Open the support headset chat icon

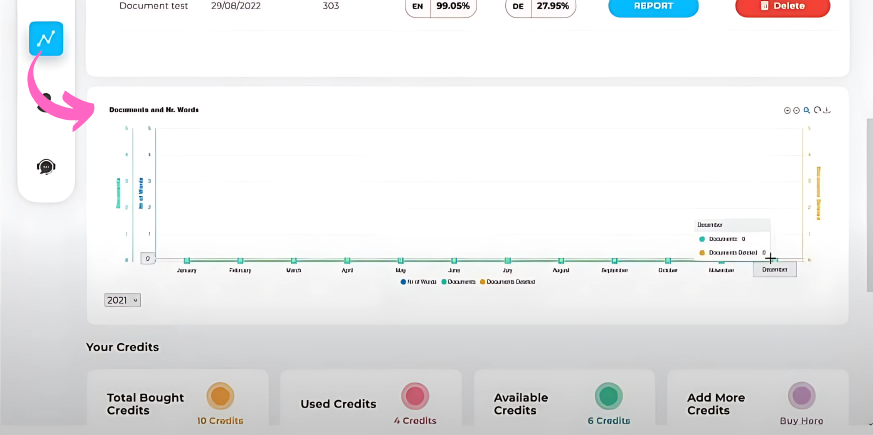point(46,167)
